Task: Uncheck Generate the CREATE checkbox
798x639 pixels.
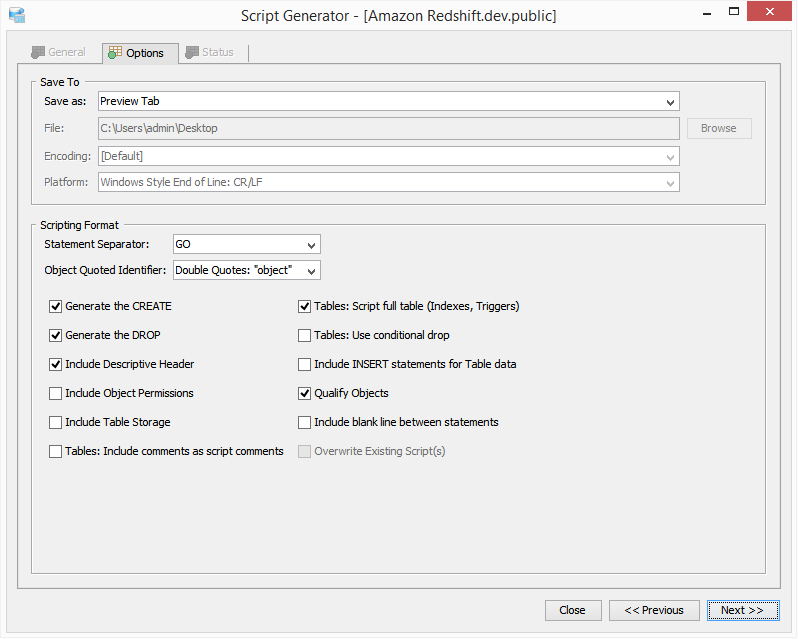Action: 56,307
